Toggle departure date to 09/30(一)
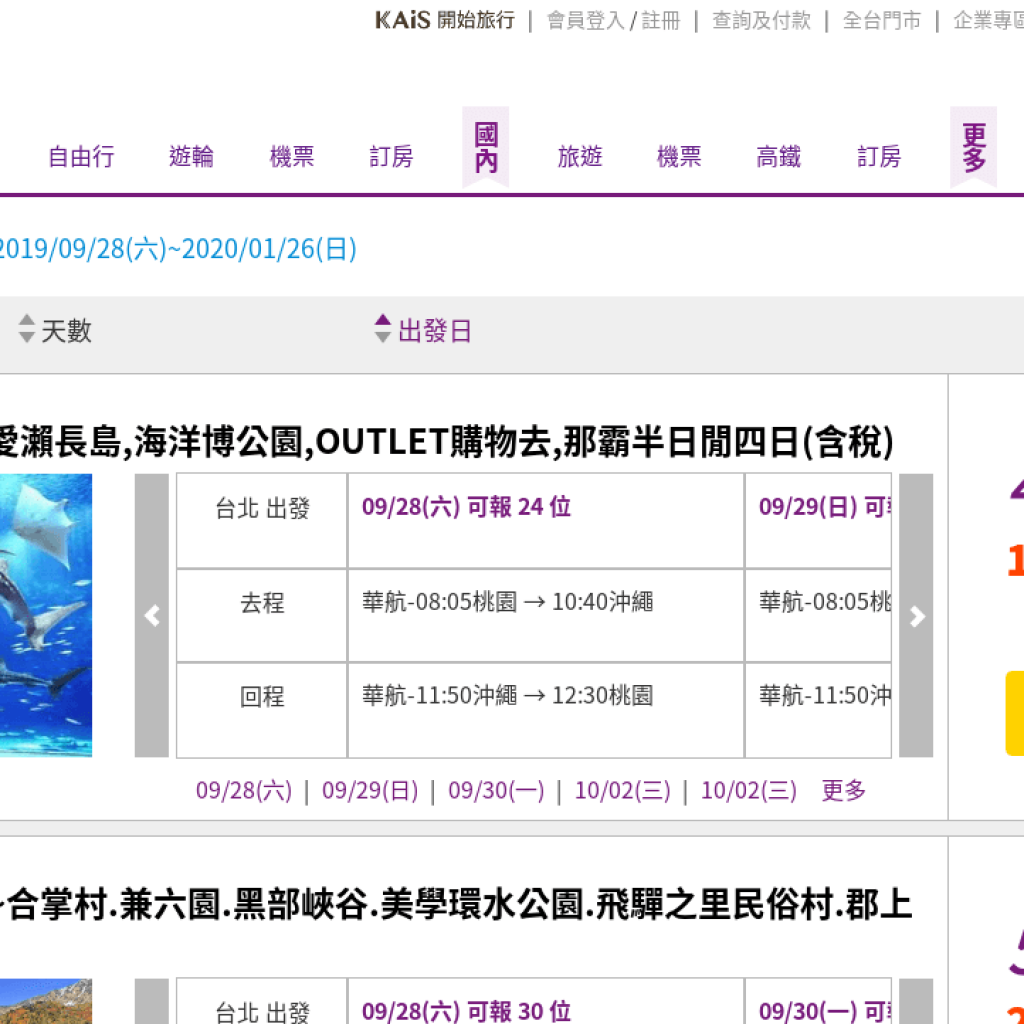This screenshot has width=1024, height=1024. 495,790
